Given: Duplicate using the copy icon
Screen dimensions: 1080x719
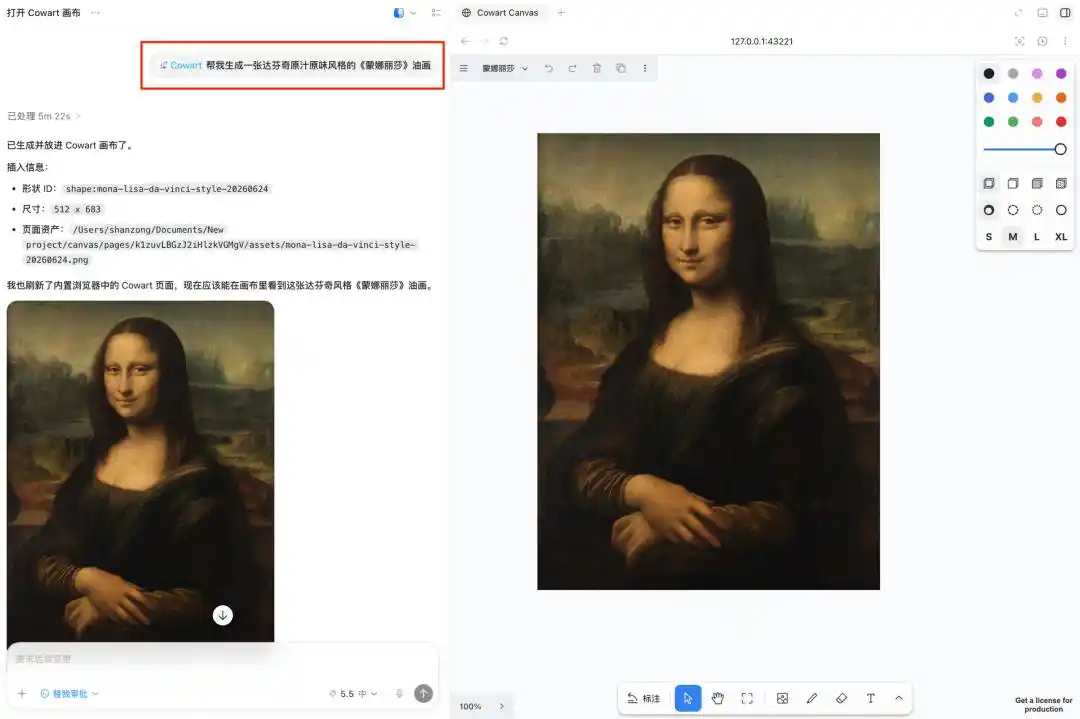Looking at the screenshot, I should 621,68.
